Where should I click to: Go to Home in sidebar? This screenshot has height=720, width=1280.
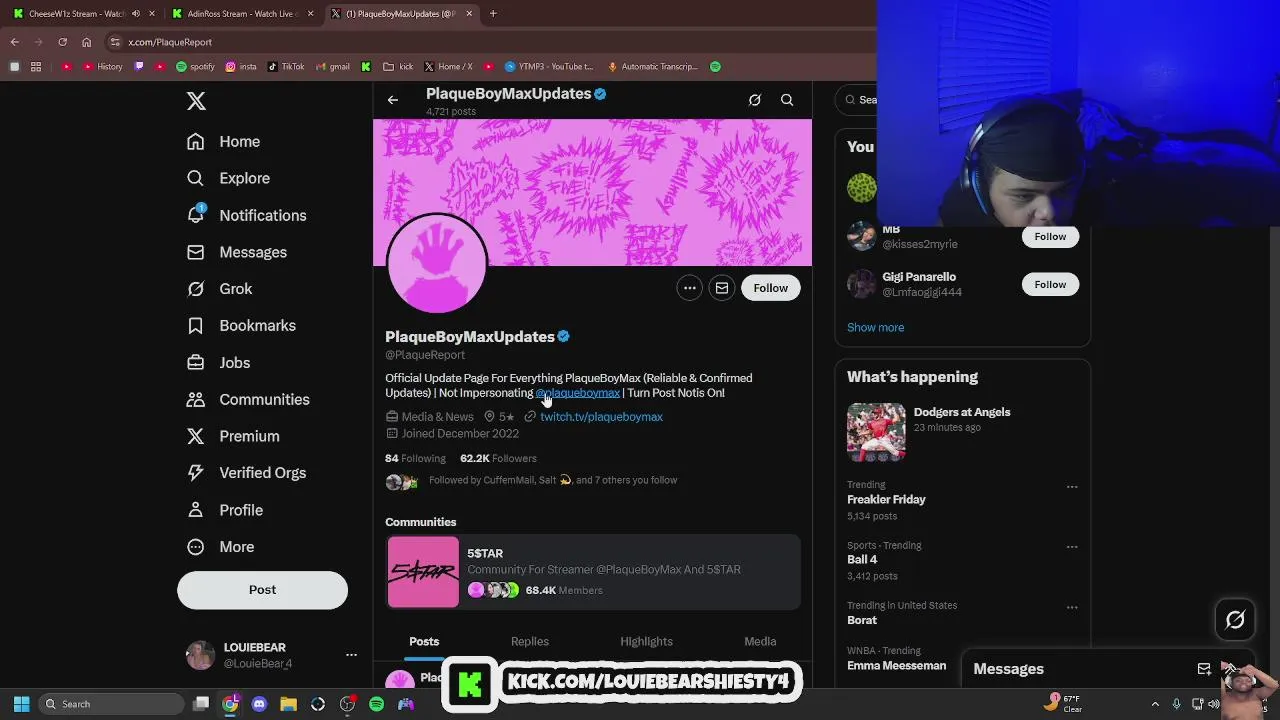223,142
